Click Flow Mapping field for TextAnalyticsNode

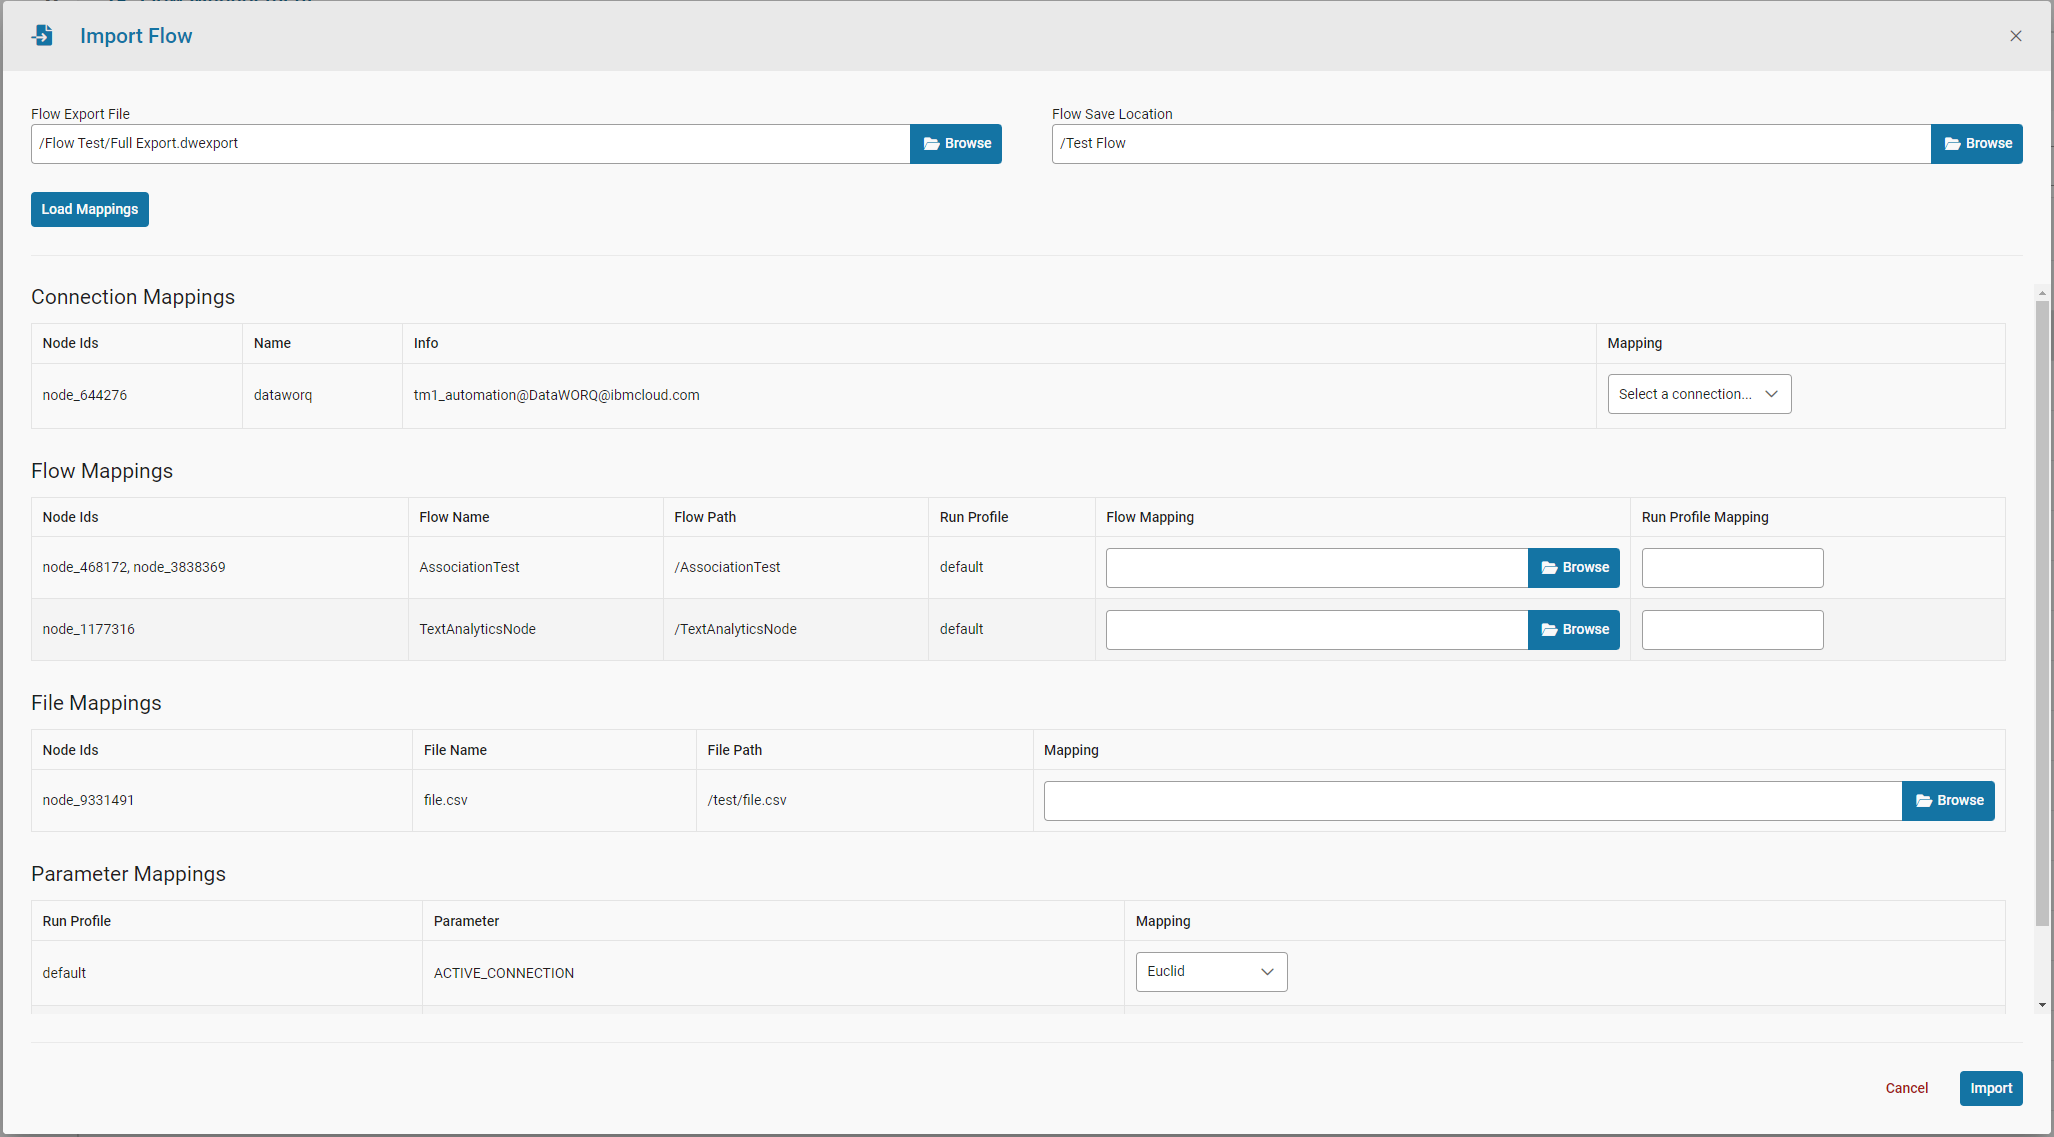coord(1317,630)
